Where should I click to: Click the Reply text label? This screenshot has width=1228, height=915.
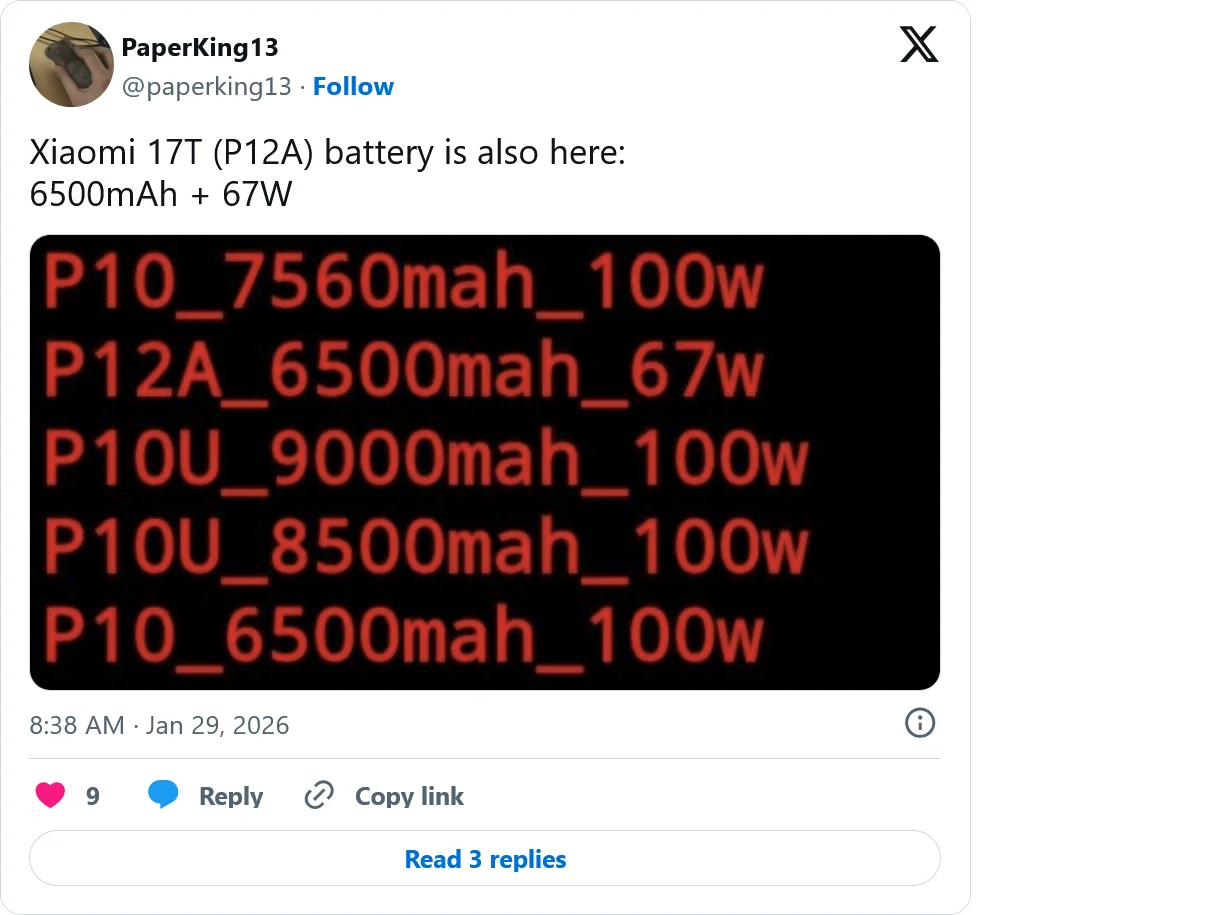(231, 795)
